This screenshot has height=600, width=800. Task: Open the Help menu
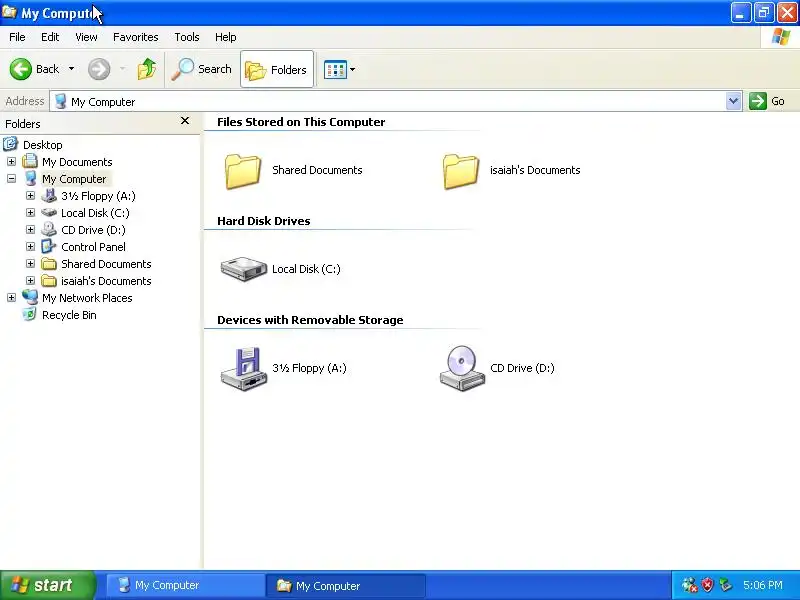point(226,37)
